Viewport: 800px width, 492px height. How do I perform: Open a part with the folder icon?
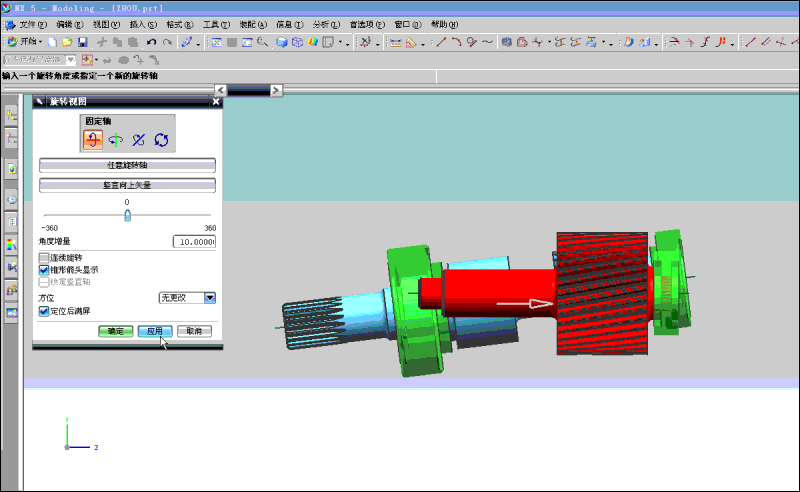[x=67, y=42]
